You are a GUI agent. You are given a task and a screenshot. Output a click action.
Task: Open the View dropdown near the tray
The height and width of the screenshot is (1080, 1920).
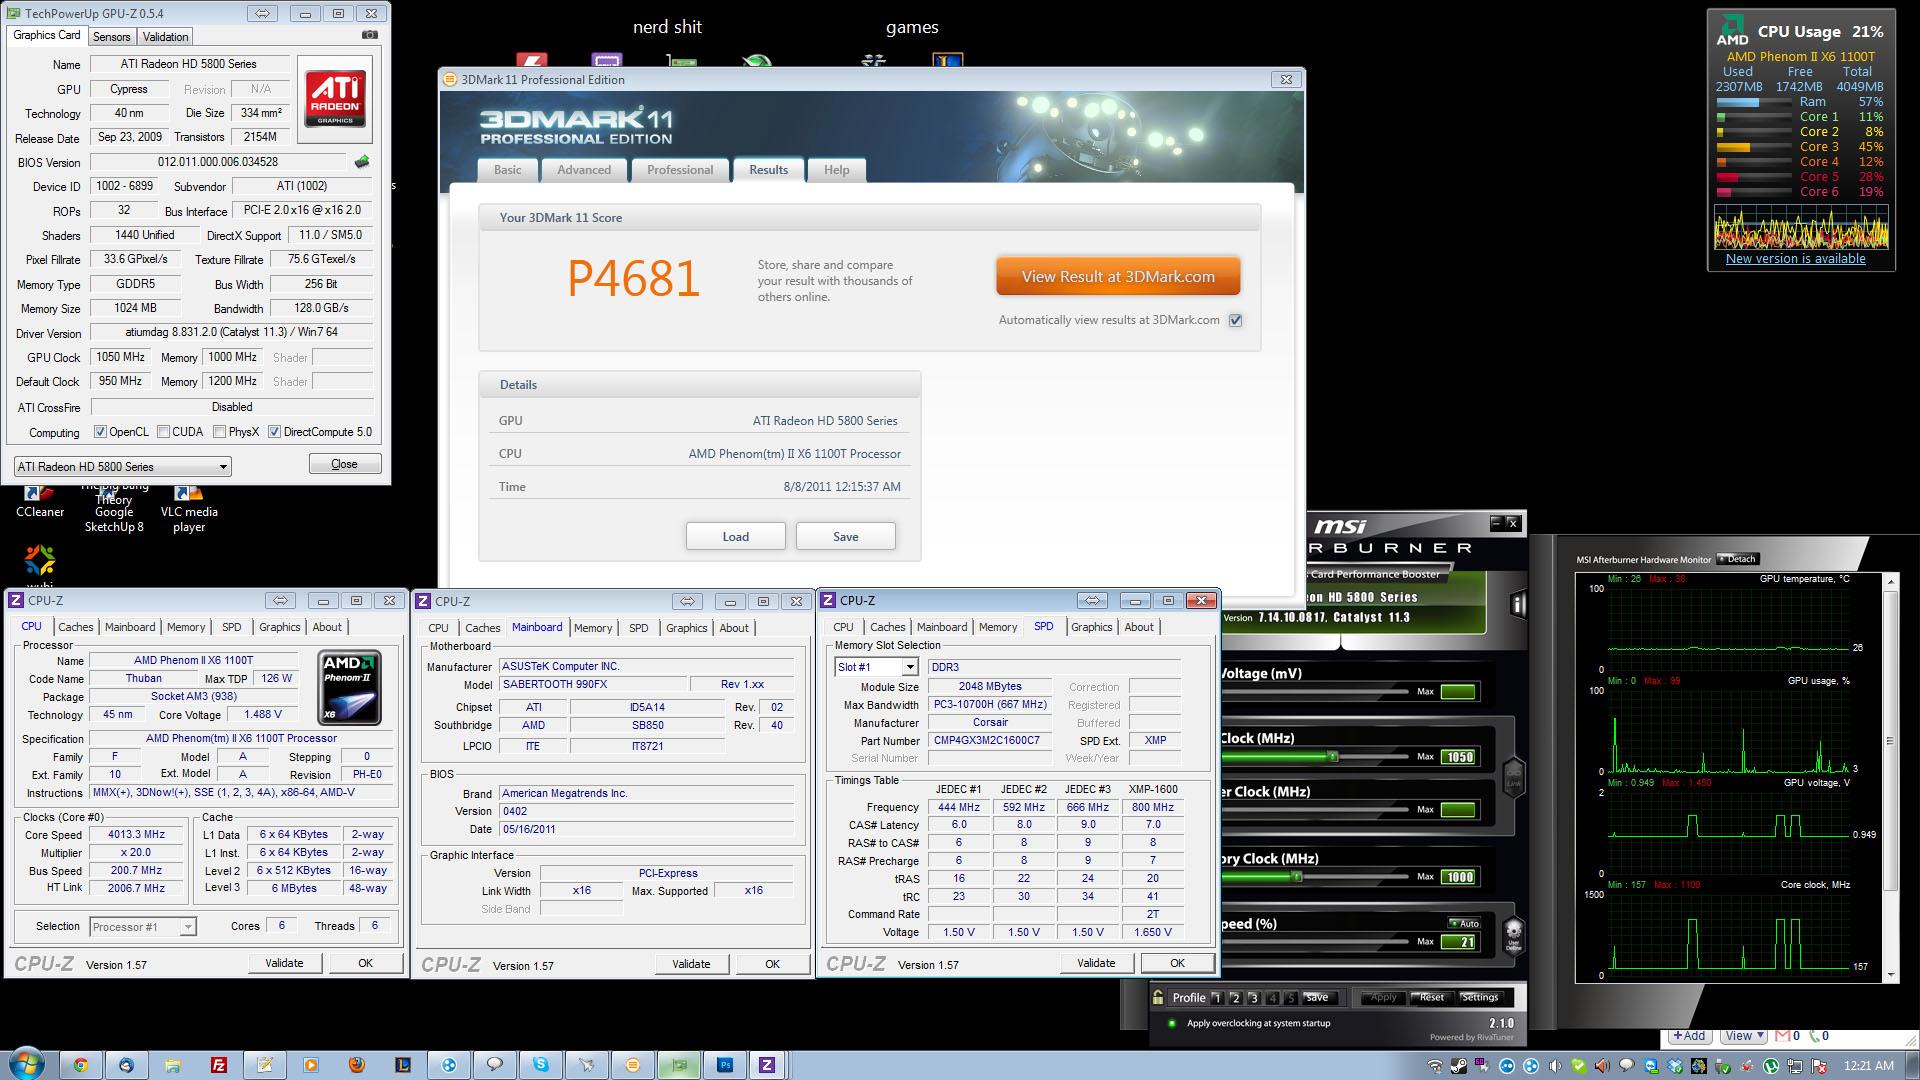pos(1743,1036)
